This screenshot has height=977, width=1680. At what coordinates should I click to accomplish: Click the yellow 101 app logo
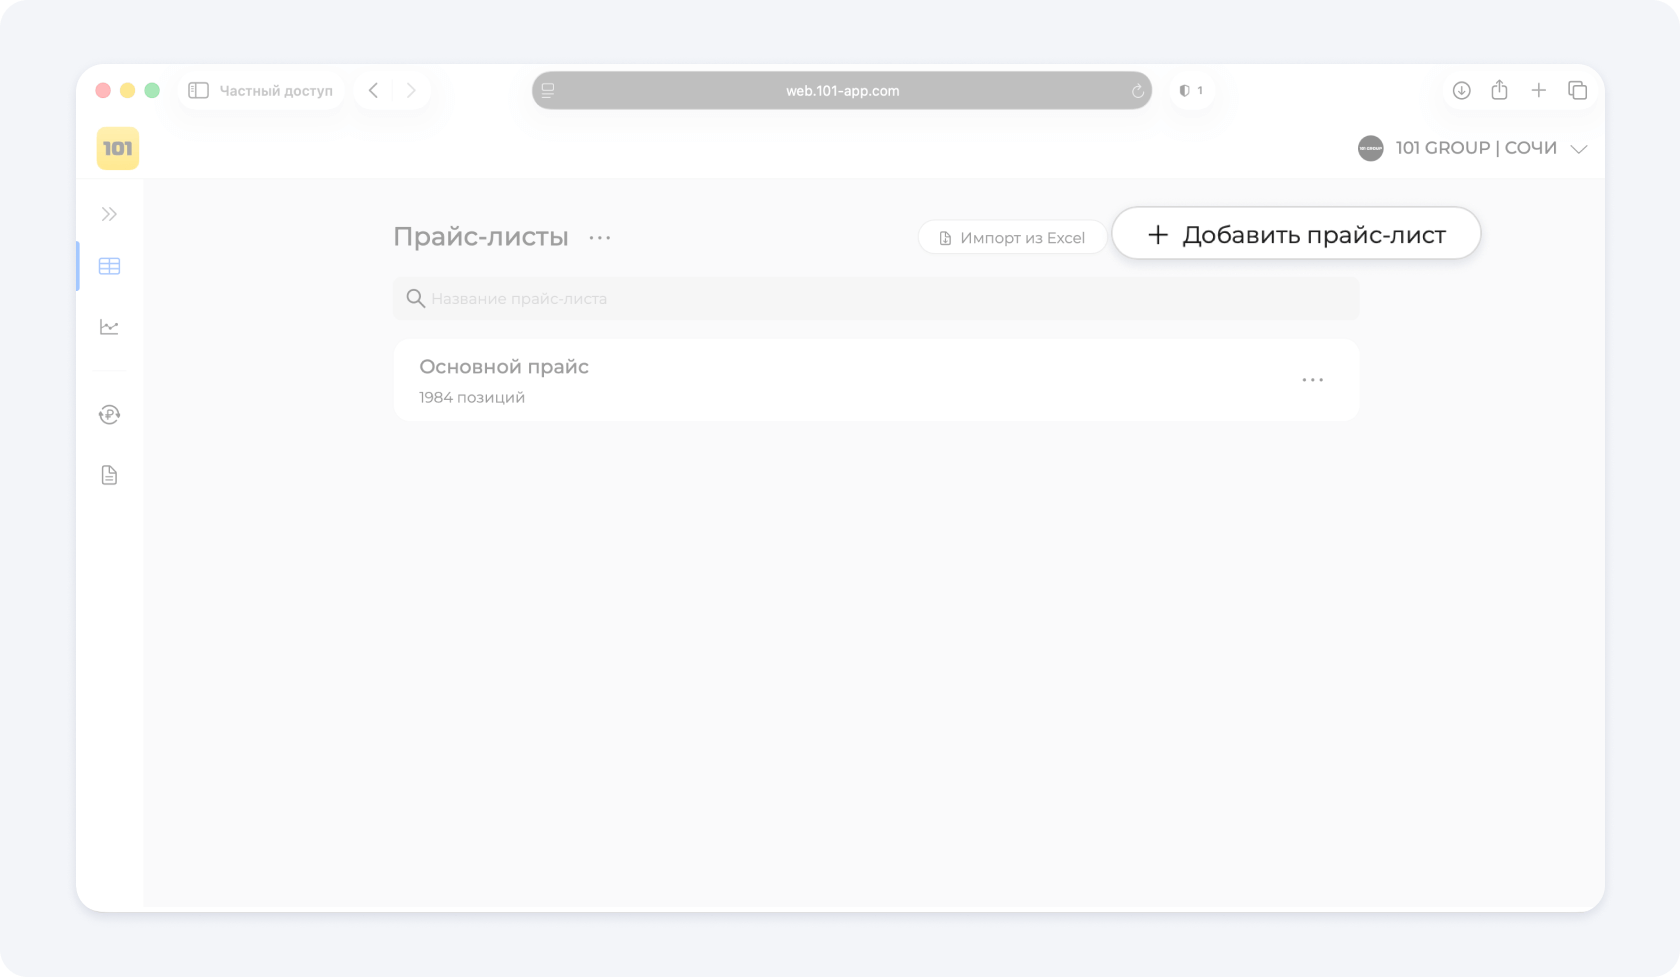(117, 149)
